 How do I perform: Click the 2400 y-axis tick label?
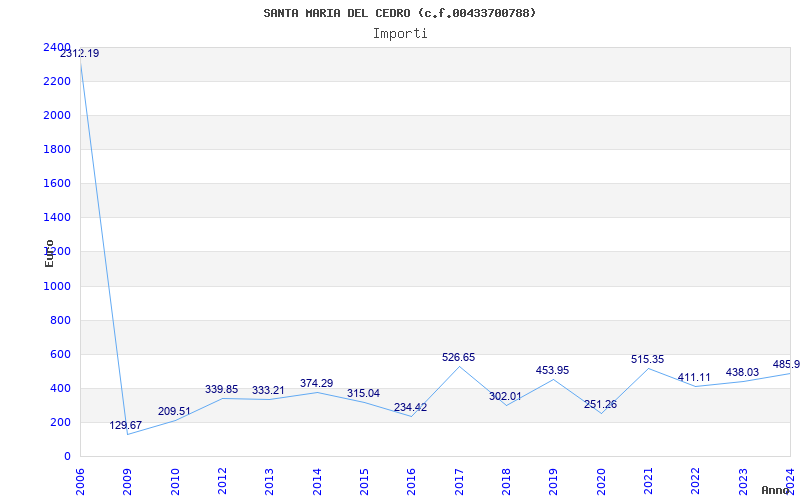point(57,48)
